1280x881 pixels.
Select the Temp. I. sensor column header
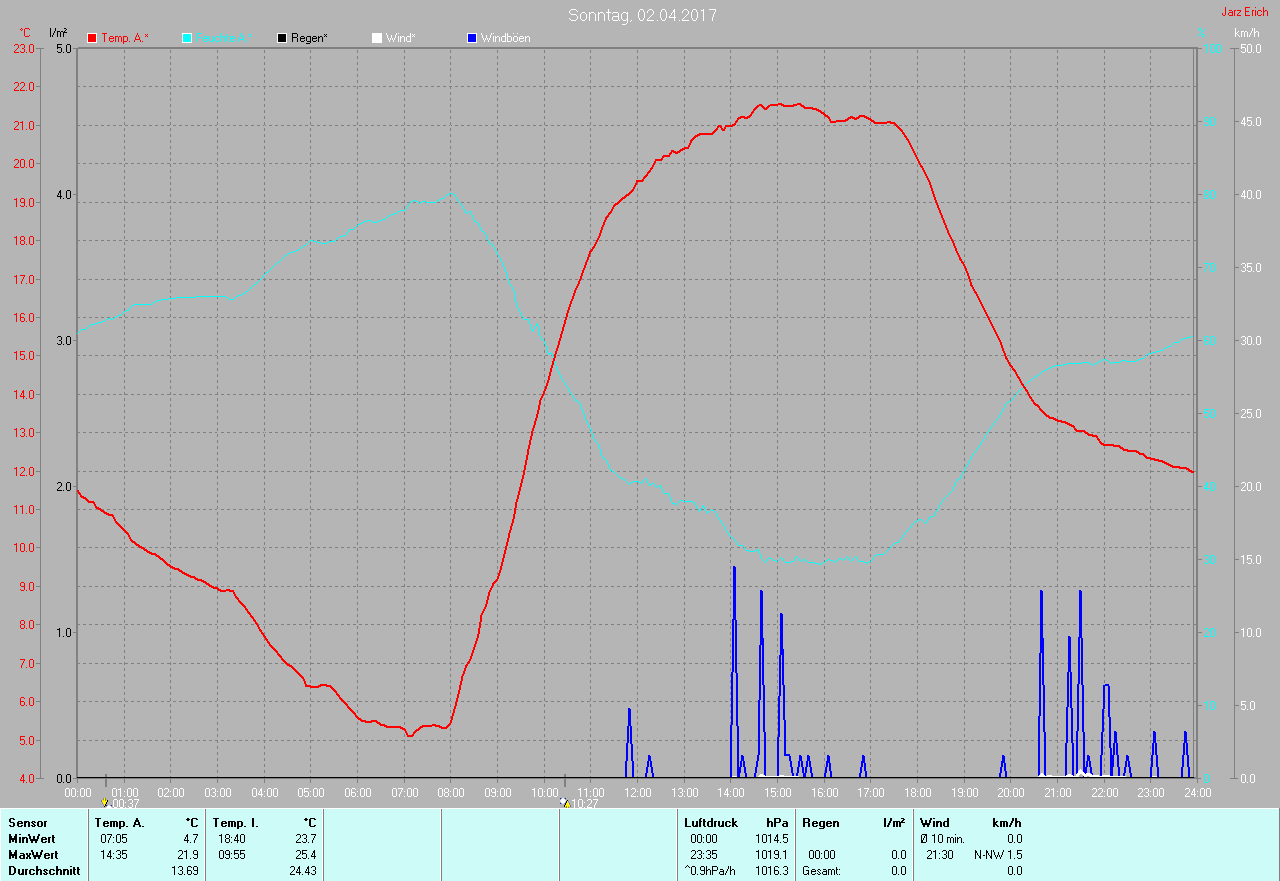pos(235,822)
